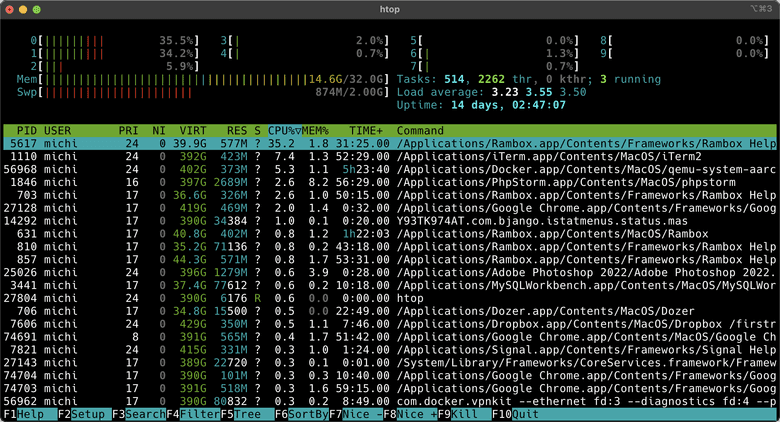The height and width of the screenshot is (422, 780).
Task: Click F8 Nice + button
Action: tap(410, 414)
